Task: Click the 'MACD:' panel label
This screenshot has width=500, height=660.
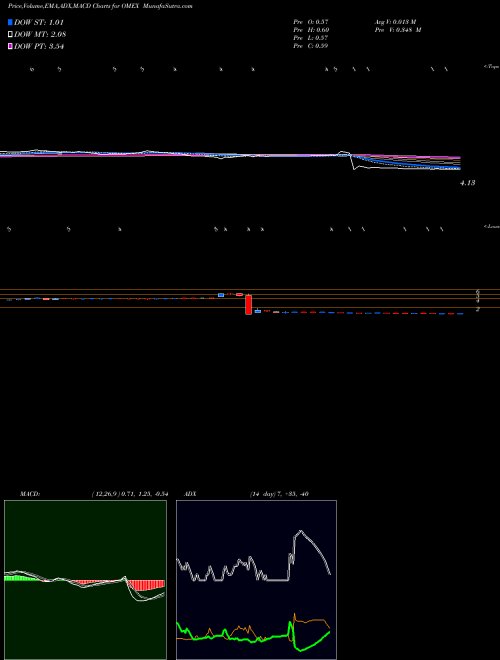Action: 30,494
